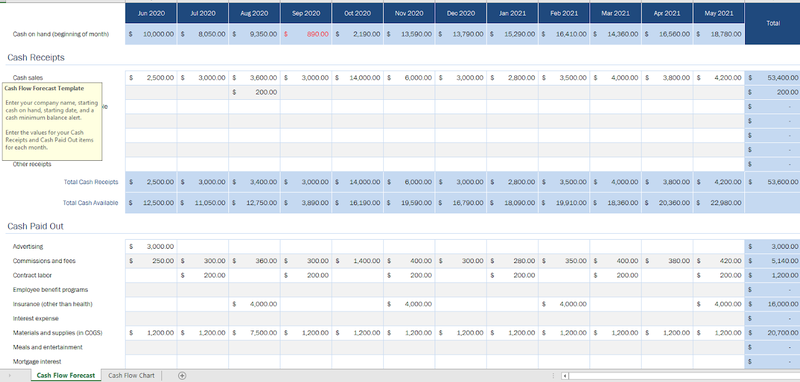The width and height of the screenshot is (800, 382).
Task: Click the Total Cash Available label
Action: (90, 203)
